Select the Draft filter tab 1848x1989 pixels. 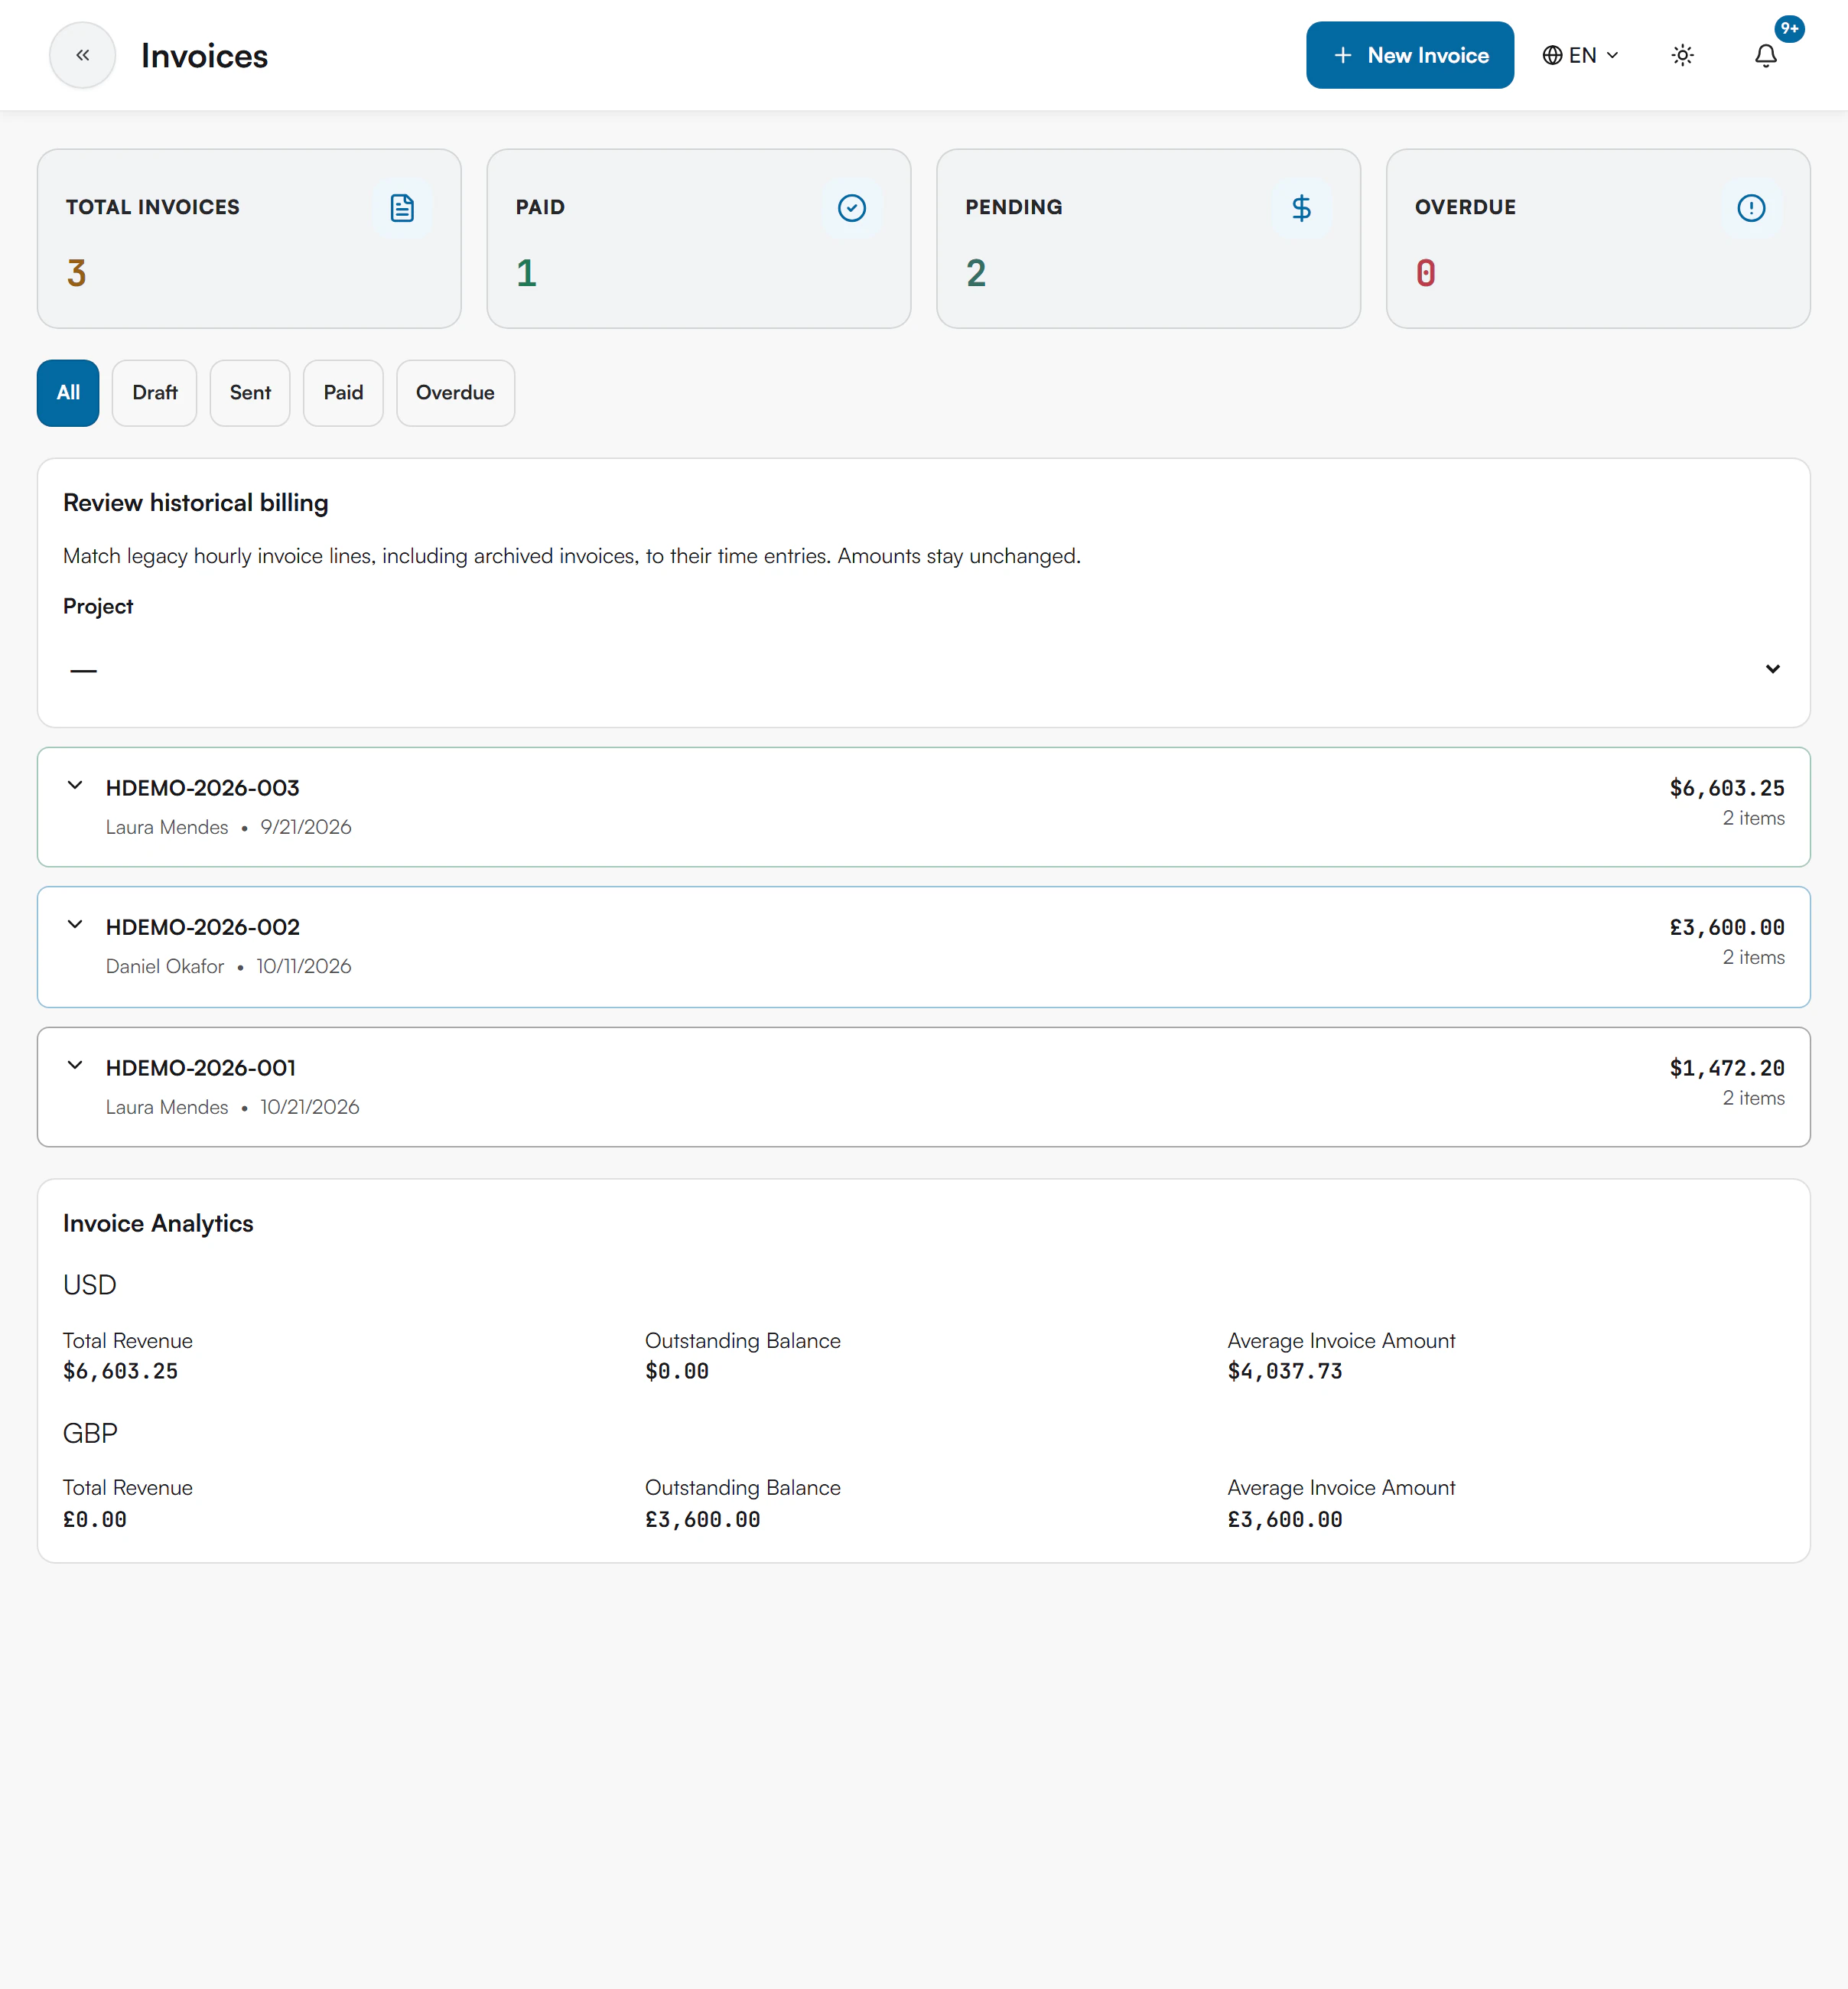[x=155, y=393]
